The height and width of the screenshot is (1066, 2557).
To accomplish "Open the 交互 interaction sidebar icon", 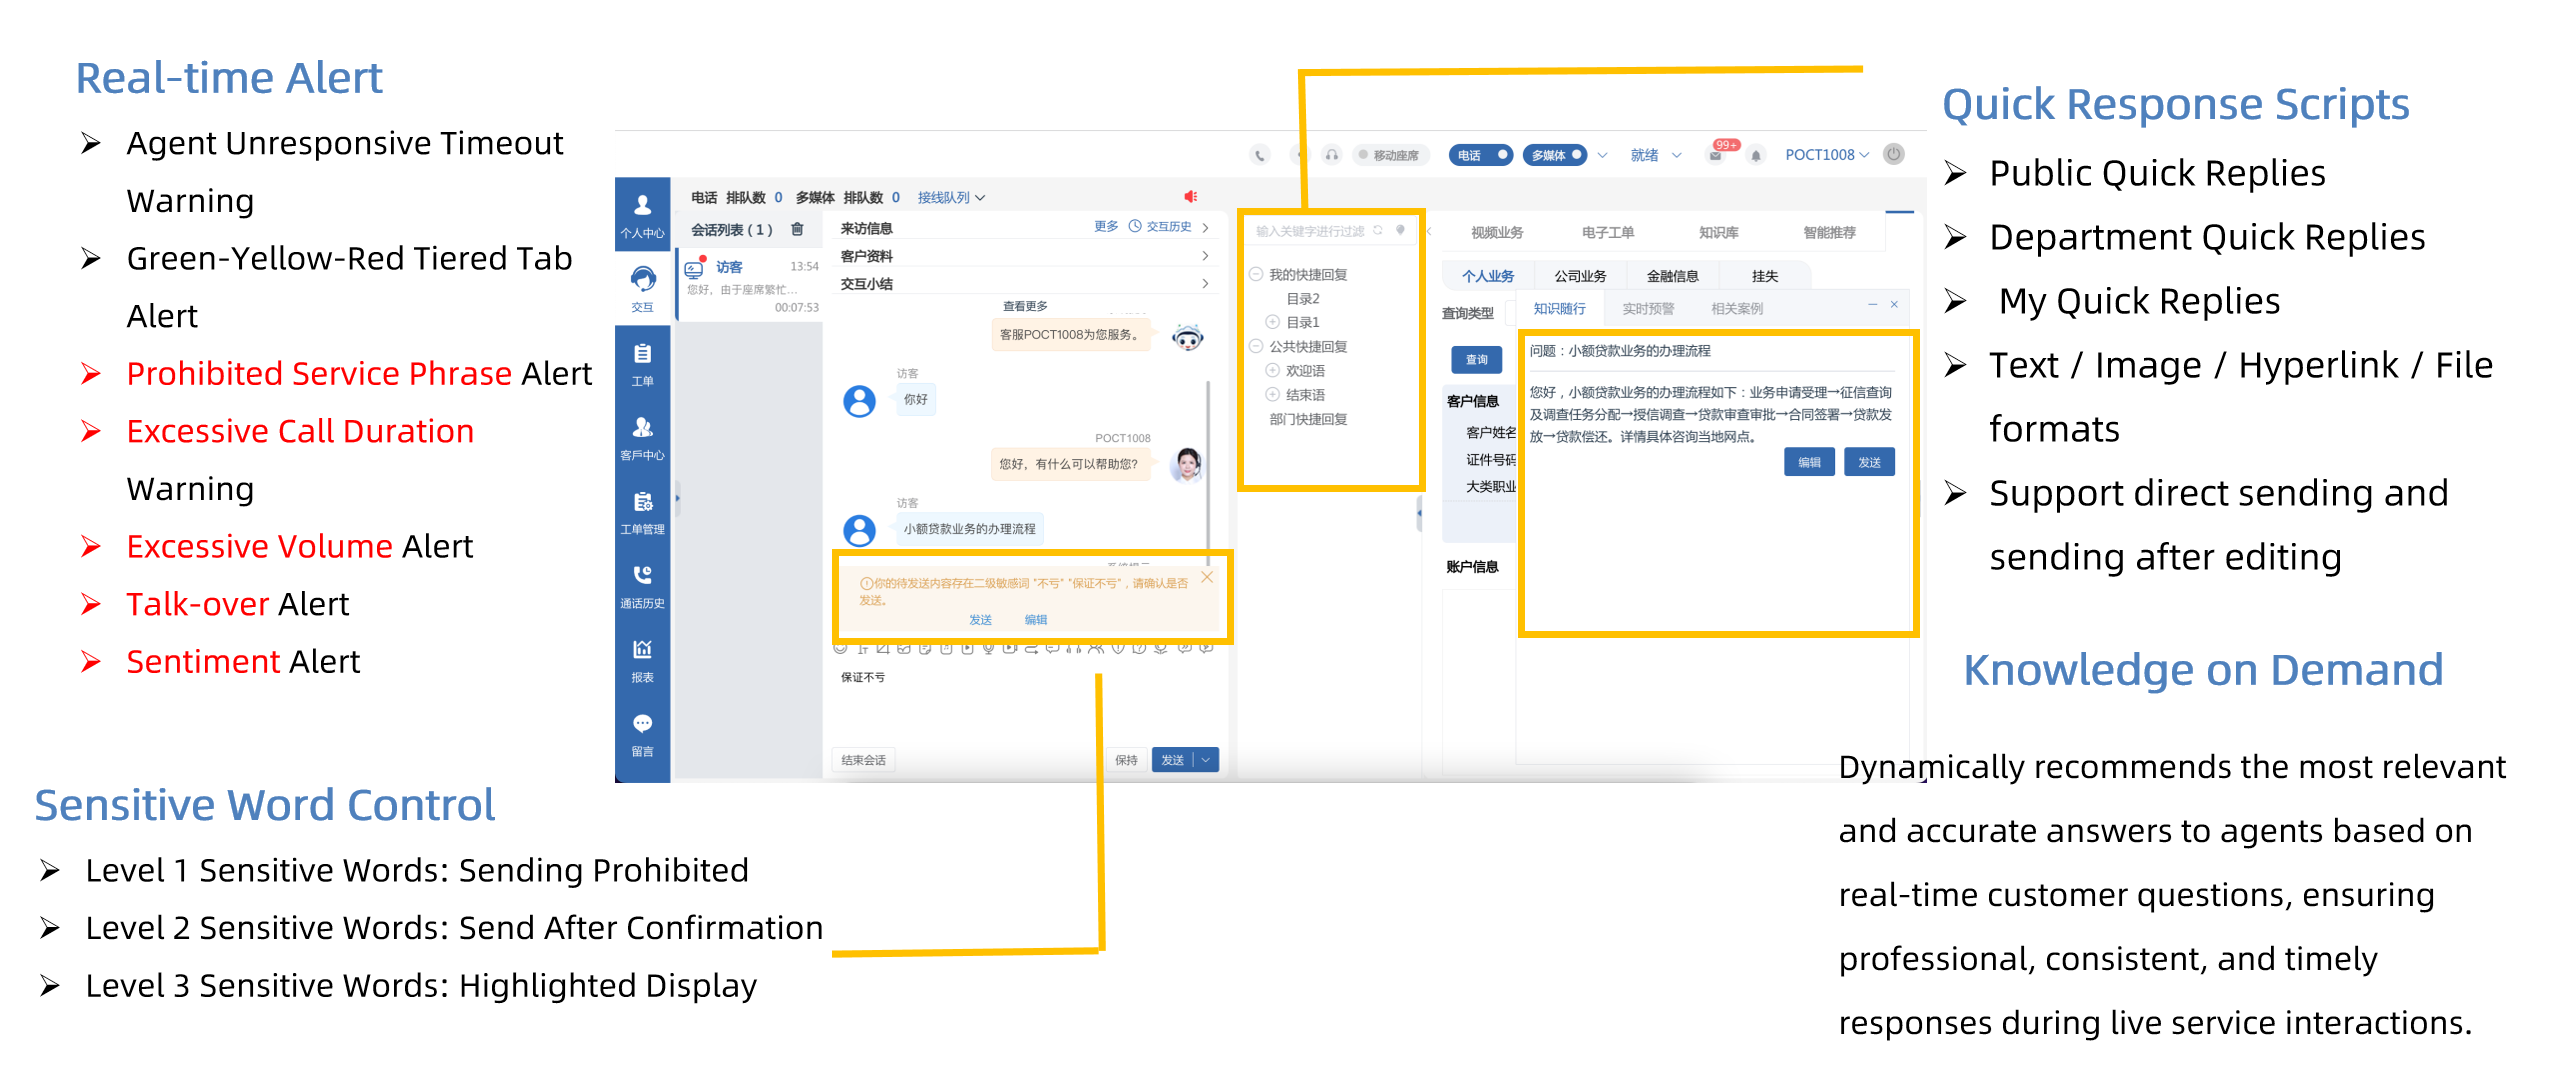I will (x=642, y=289).
